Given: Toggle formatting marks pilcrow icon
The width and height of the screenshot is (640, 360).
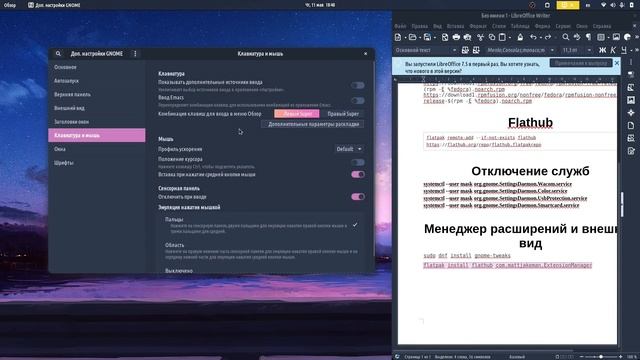Looking at the screenshot, I should (x=588, y=38).
